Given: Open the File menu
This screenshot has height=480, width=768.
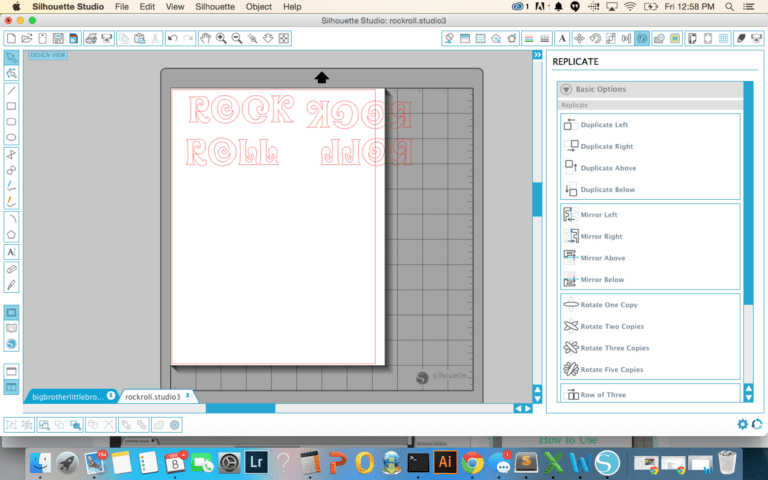Looking at the screenshot, I should (x=122, y=7).
